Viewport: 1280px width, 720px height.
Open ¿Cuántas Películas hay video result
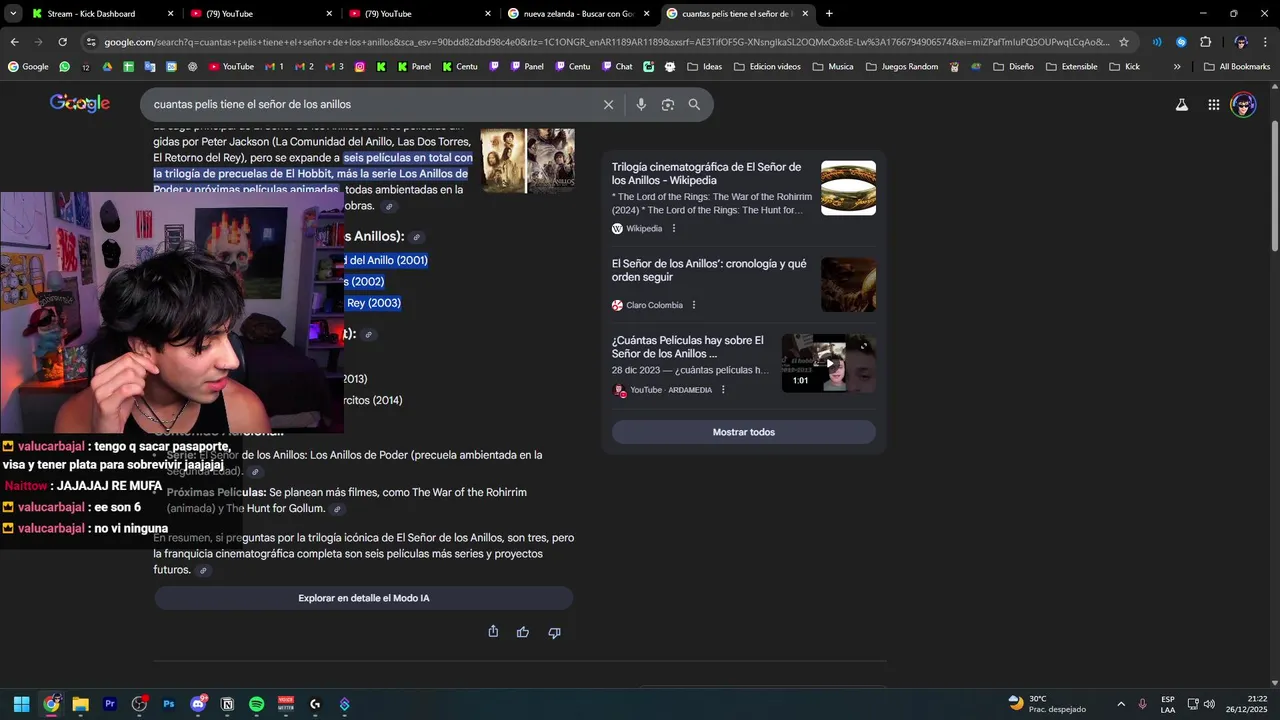pyautogui.click(x=687, y=347)
